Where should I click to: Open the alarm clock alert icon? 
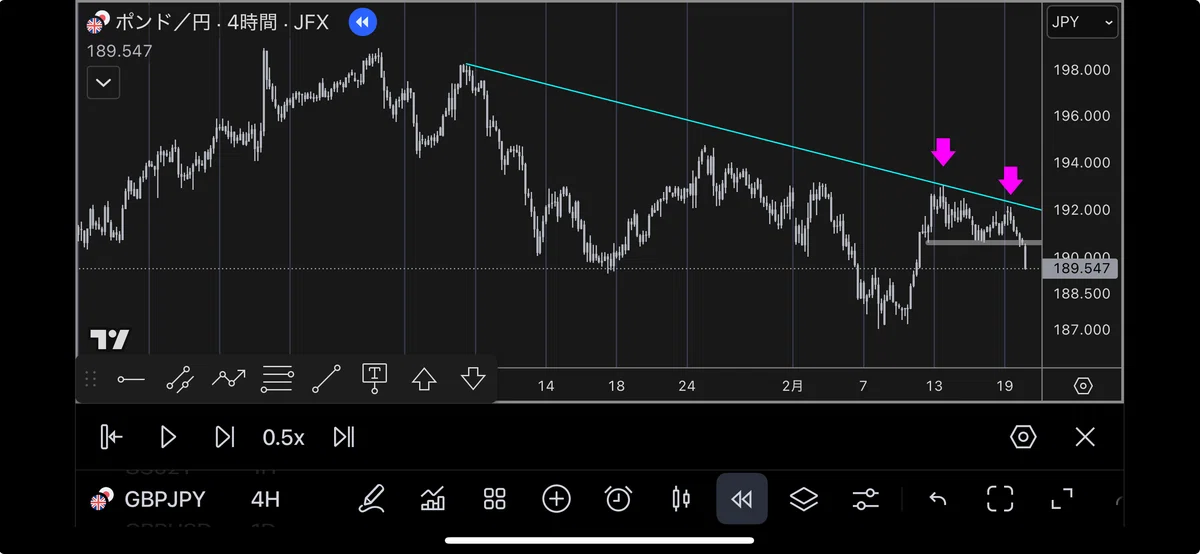coord(618,498)
